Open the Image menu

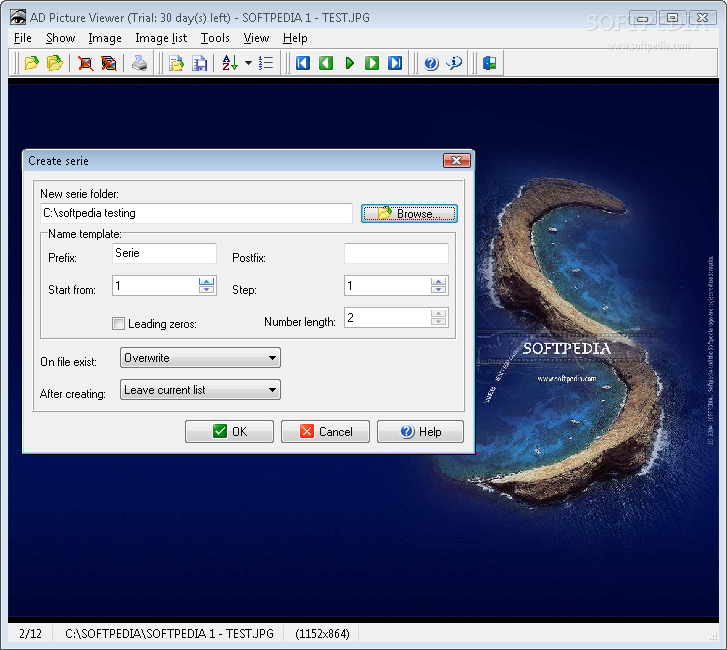pyautogui.click(x=105, y=38)
